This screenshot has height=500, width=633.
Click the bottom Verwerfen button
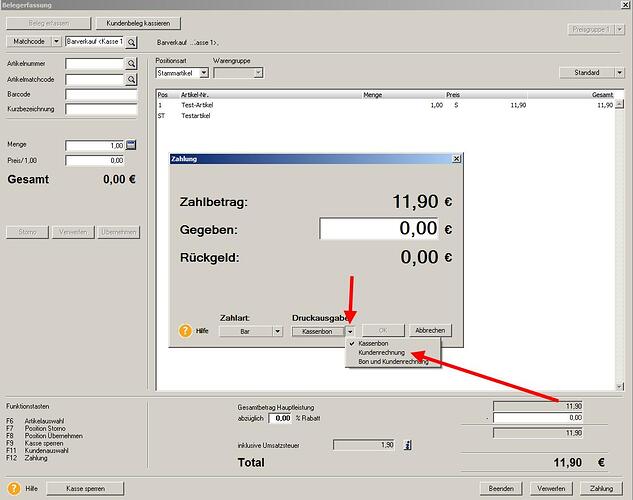click(551, 488)
